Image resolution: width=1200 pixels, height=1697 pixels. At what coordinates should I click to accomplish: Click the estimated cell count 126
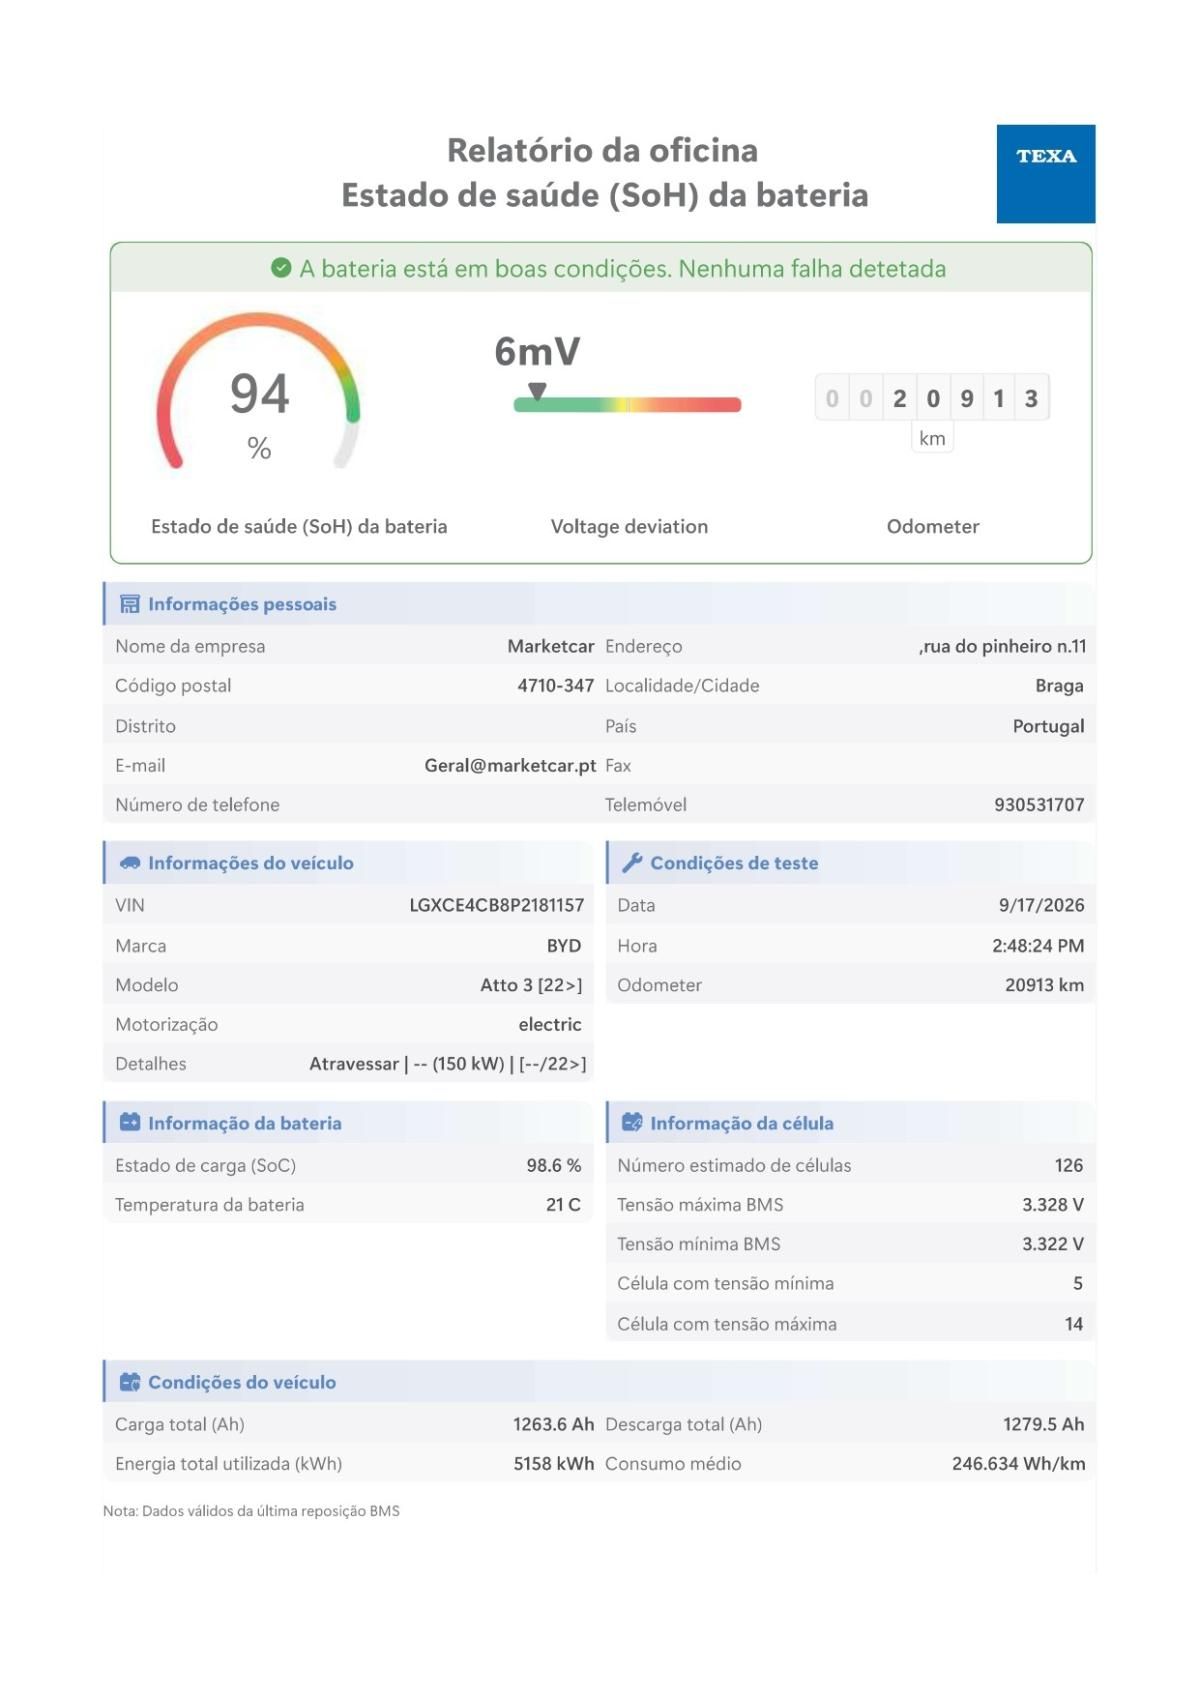[x=1069, y=1165]
